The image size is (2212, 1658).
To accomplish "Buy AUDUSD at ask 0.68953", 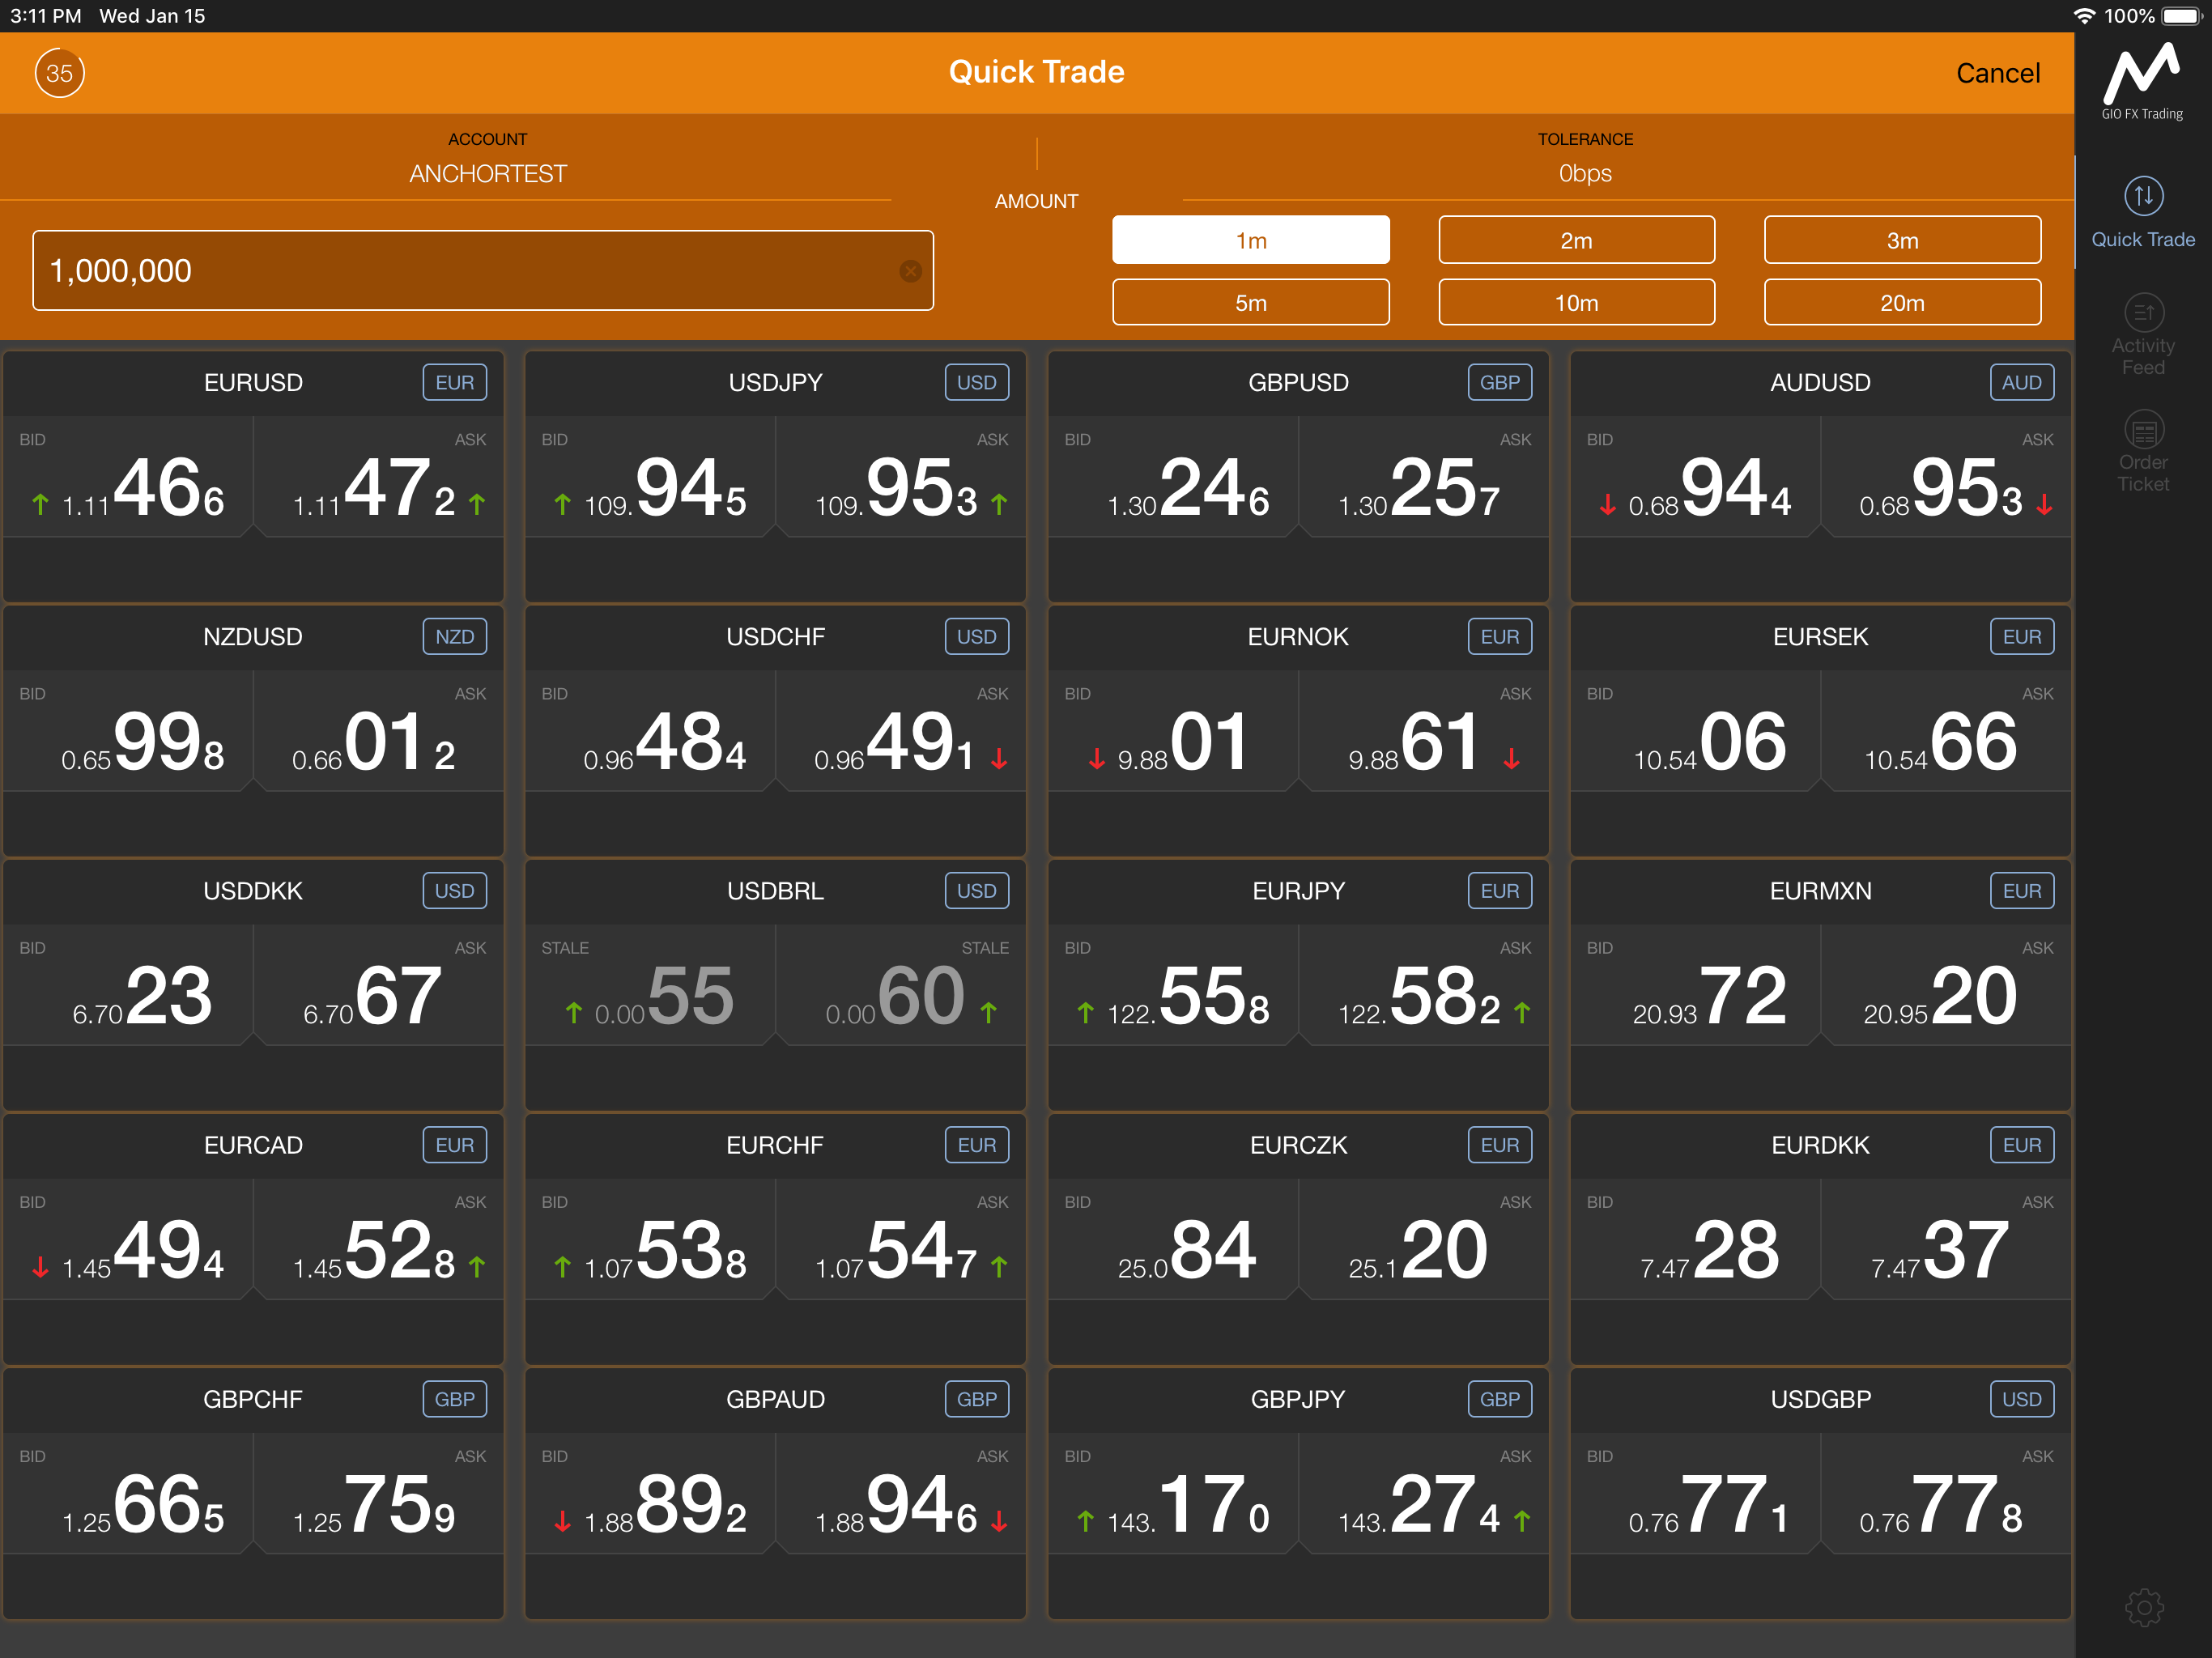I will [x=1946, y=477].
